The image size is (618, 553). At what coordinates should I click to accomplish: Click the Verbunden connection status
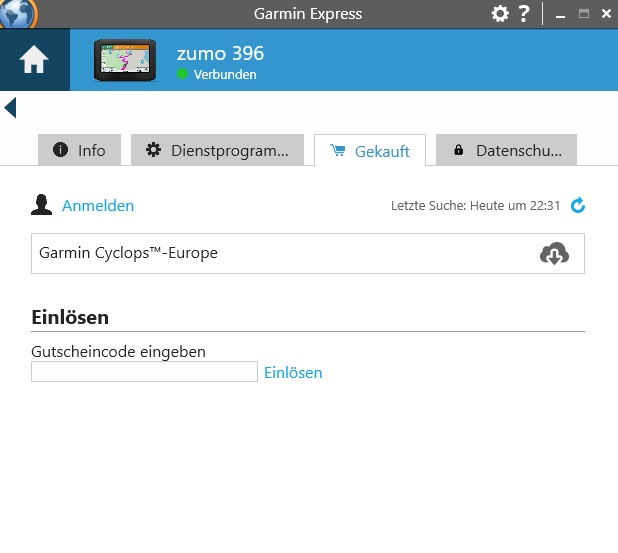click(x=225, y=74)
